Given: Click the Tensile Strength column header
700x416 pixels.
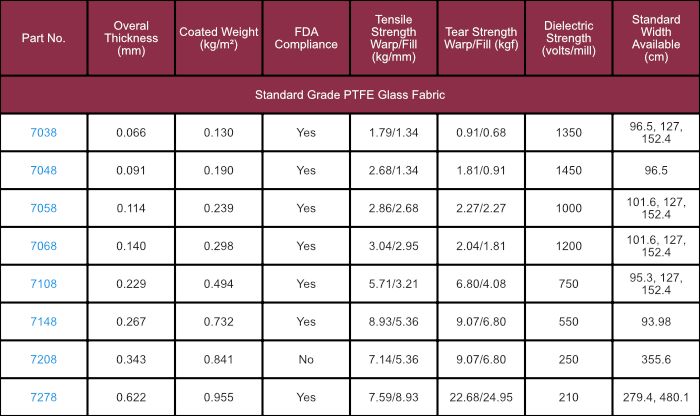Looking at the screenshot, I should coord(393,38).
